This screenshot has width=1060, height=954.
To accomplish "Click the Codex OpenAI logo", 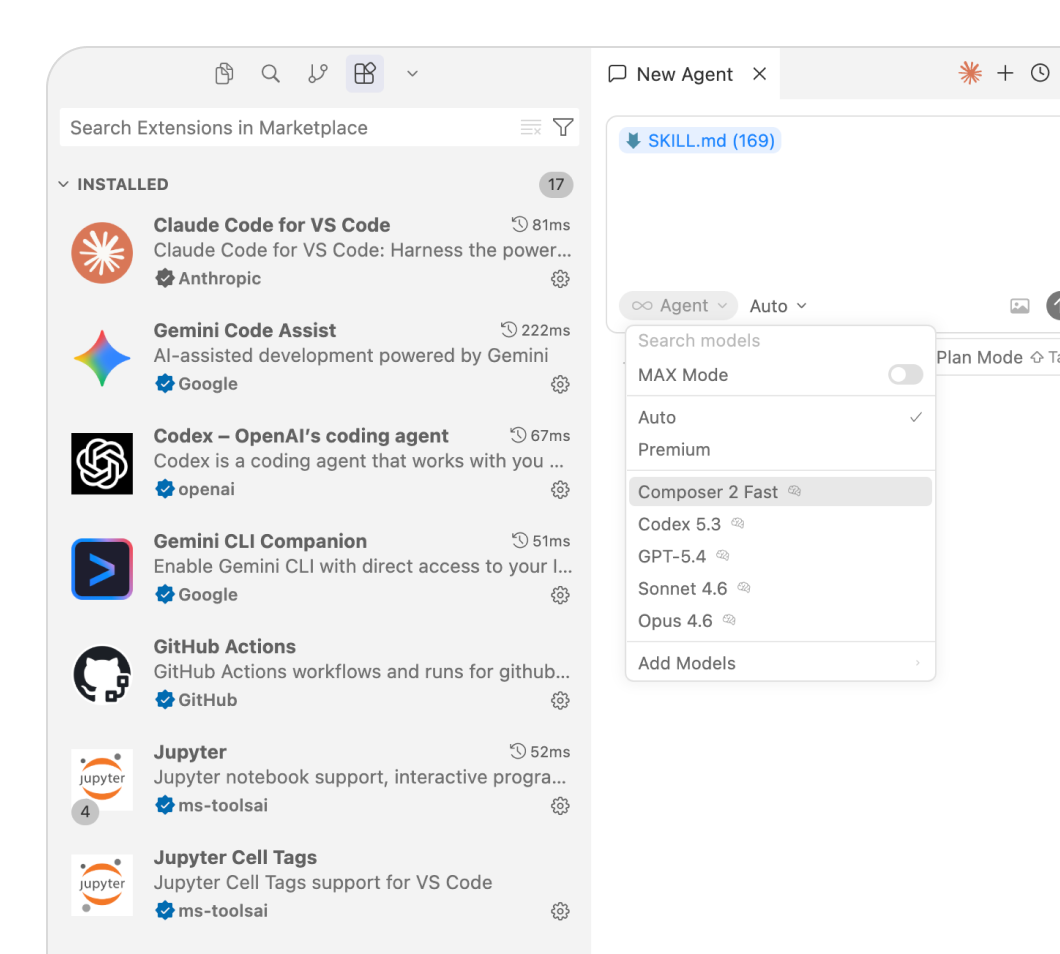I will (102, 464).
